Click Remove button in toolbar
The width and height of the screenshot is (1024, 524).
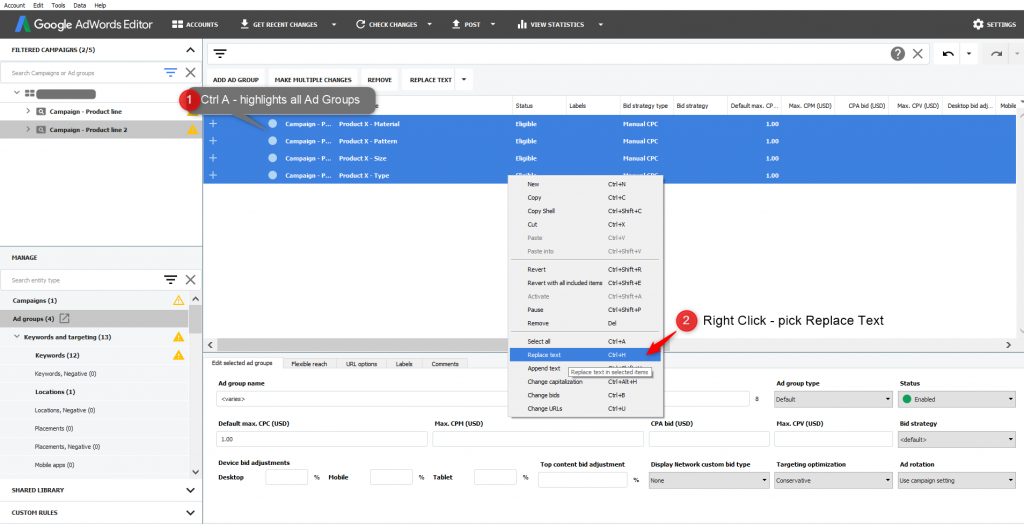(379, 80)
